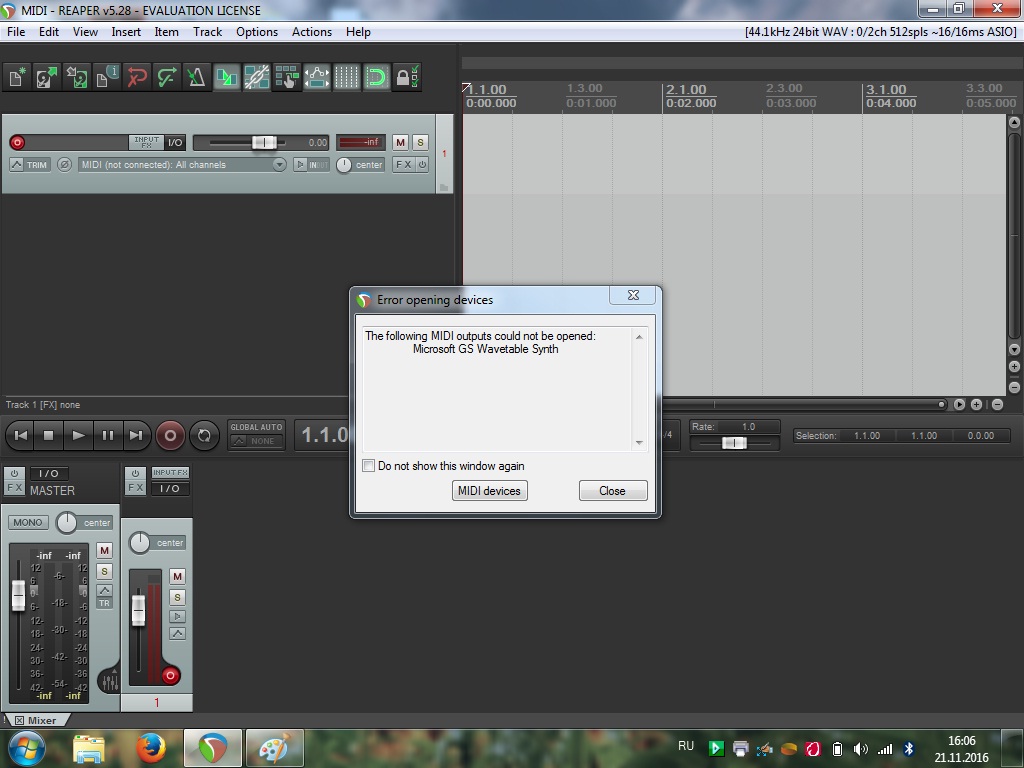Mute the MASTER mixer channel
The height and width of the screenshot is (768, 1024).
(x=104, y=551)
